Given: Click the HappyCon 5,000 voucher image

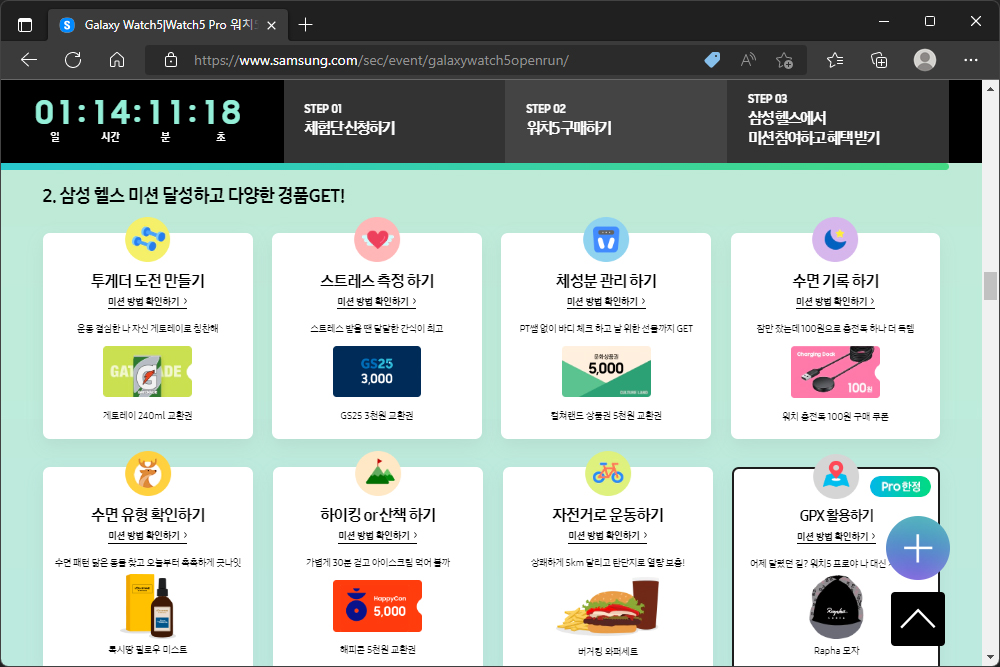Looking at the screenshot, I should click(378, 606).
